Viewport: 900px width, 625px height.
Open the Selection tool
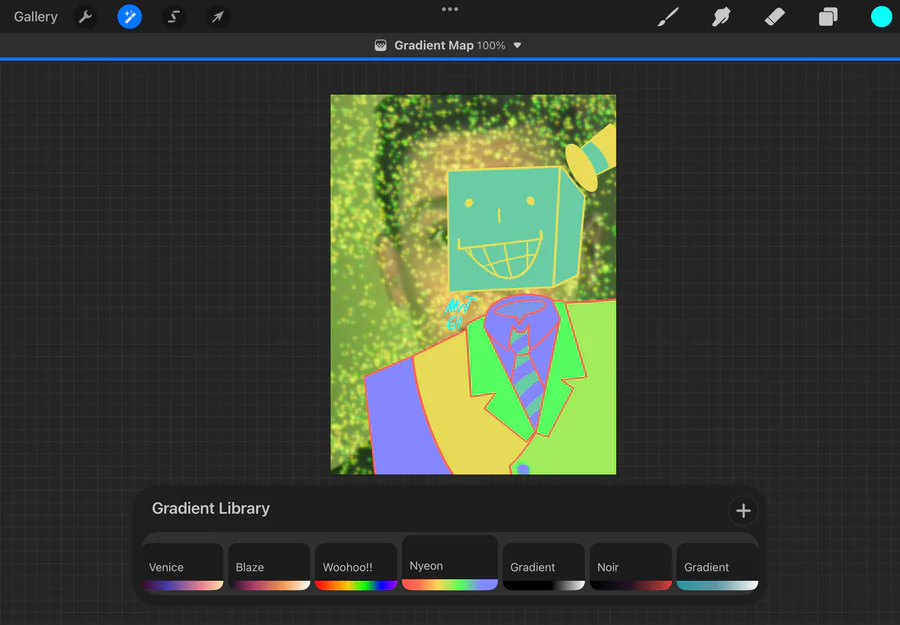(173, 17)
